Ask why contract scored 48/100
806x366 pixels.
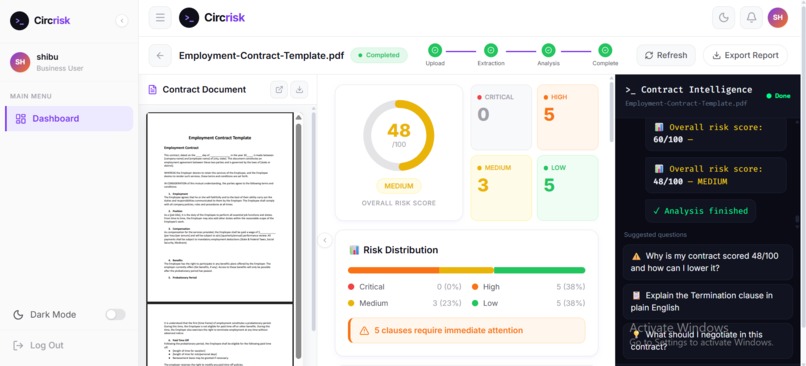707,262
